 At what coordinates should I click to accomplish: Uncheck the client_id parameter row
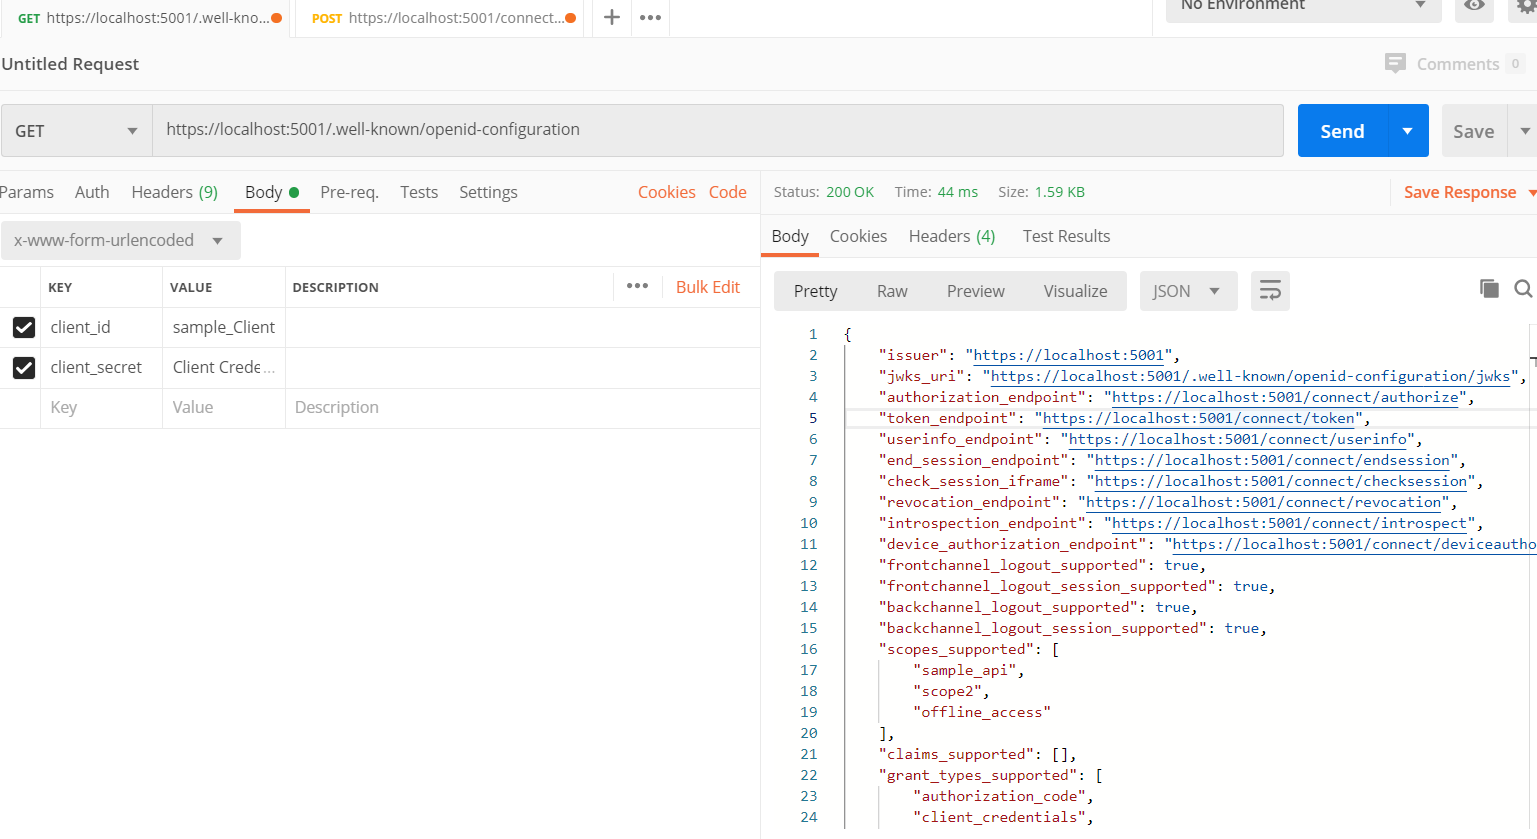pyautogui.click(x=24, y=327)
